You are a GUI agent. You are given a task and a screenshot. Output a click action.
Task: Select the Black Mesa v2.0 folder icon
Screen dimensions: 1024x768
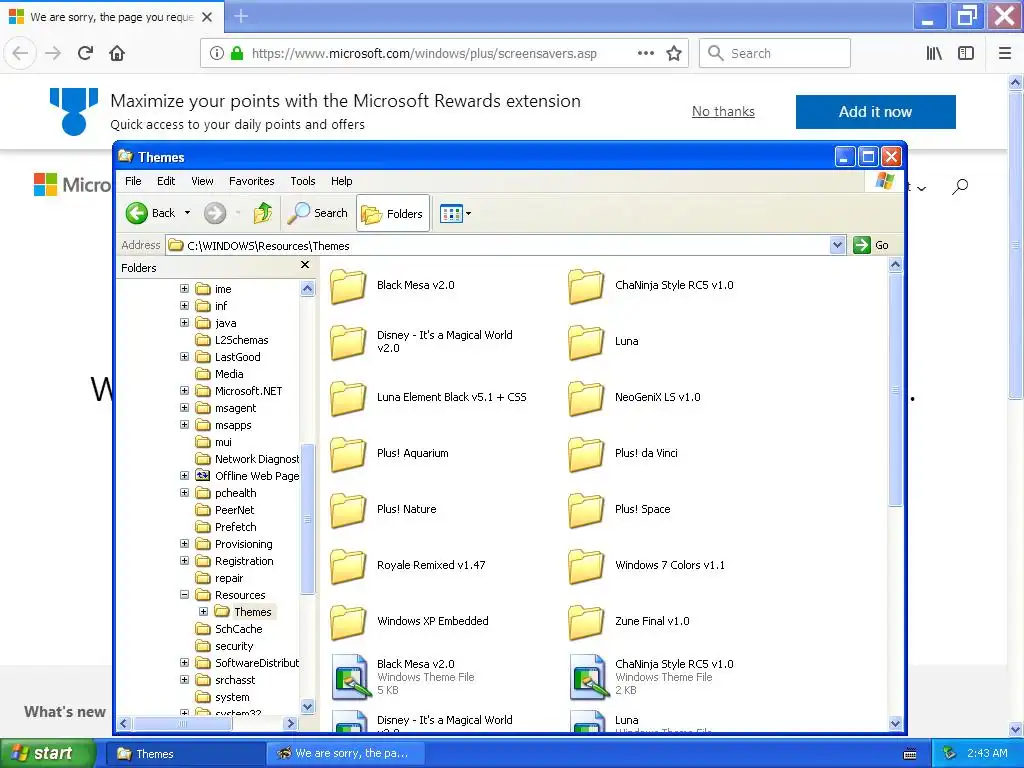point(347,286)
